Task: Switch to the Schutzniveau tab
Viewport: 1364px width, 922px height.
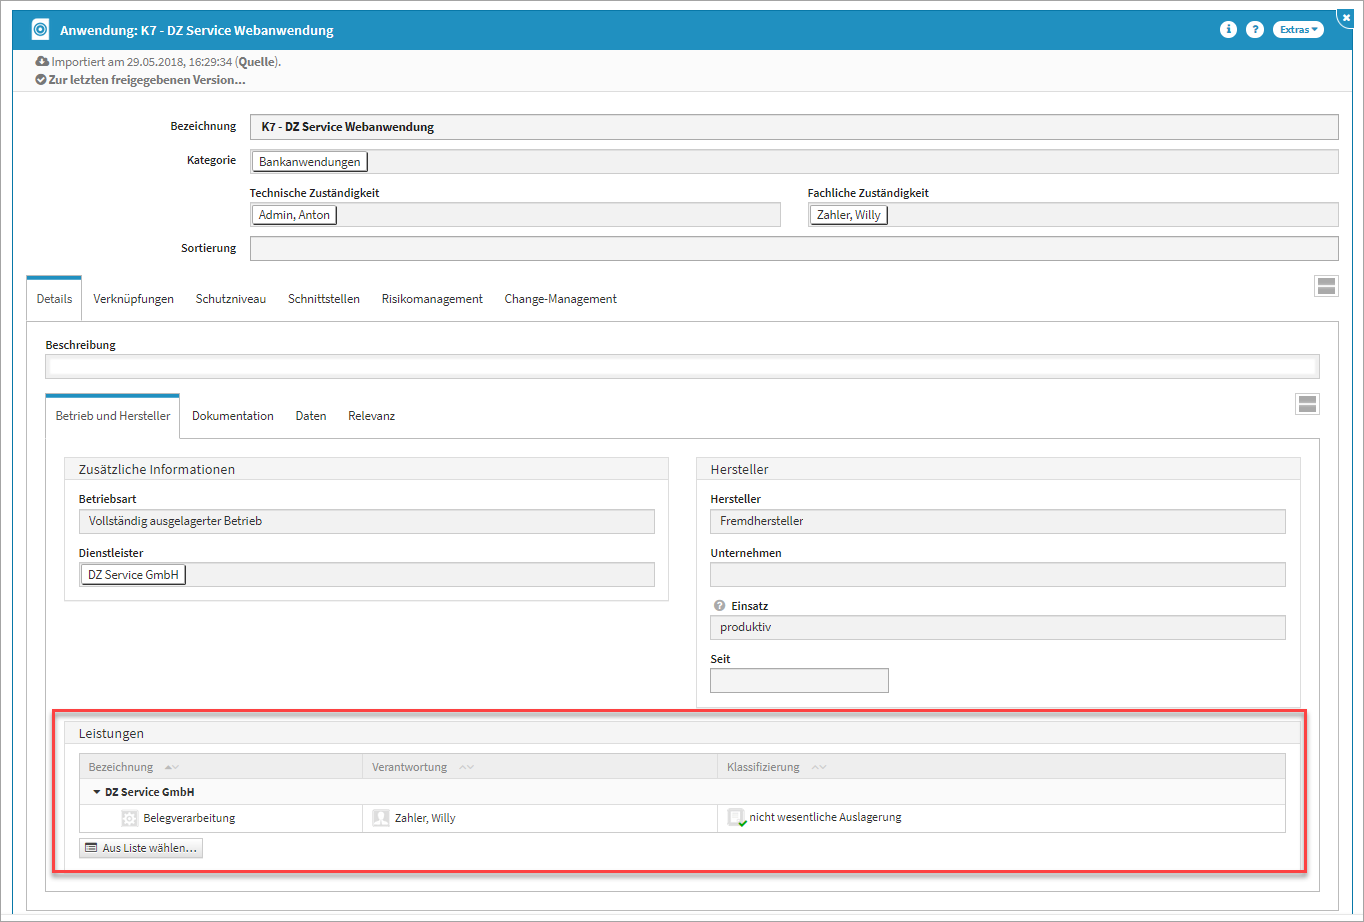Action: [231, 299]
